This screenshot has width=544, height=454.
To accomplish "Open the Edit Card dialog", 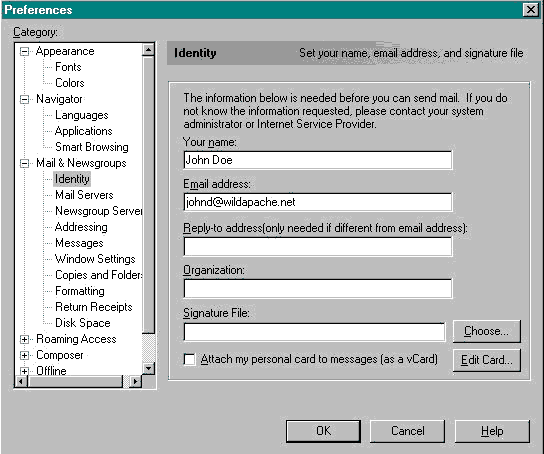I will point(486,360).
